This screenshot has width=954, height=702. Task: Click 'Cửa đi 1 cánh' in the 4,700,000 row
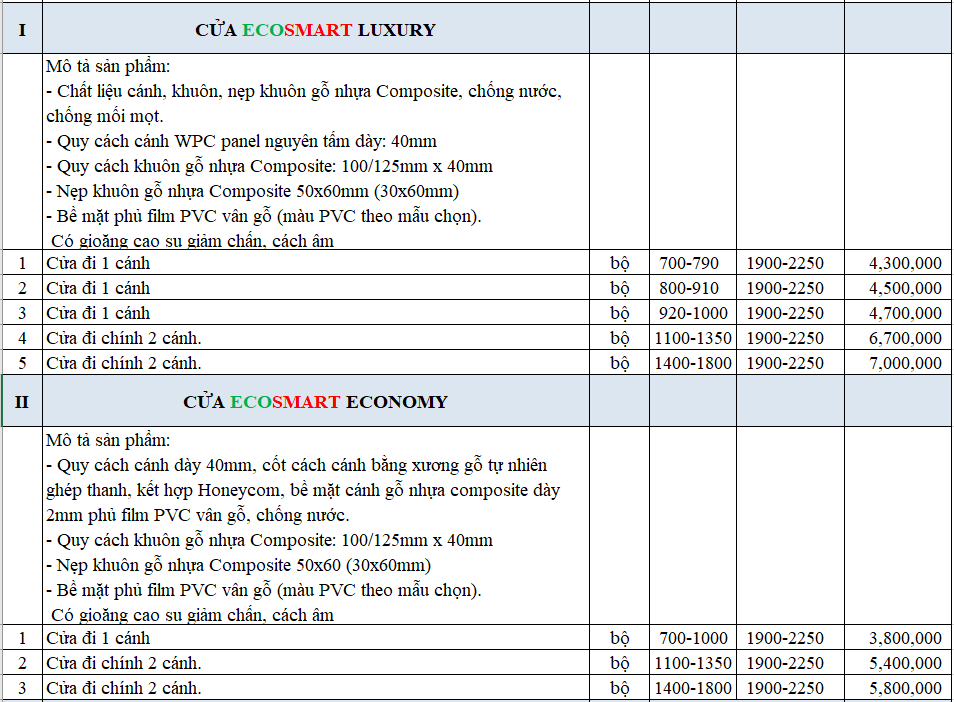pyautogui.click(x=98, y=313)
